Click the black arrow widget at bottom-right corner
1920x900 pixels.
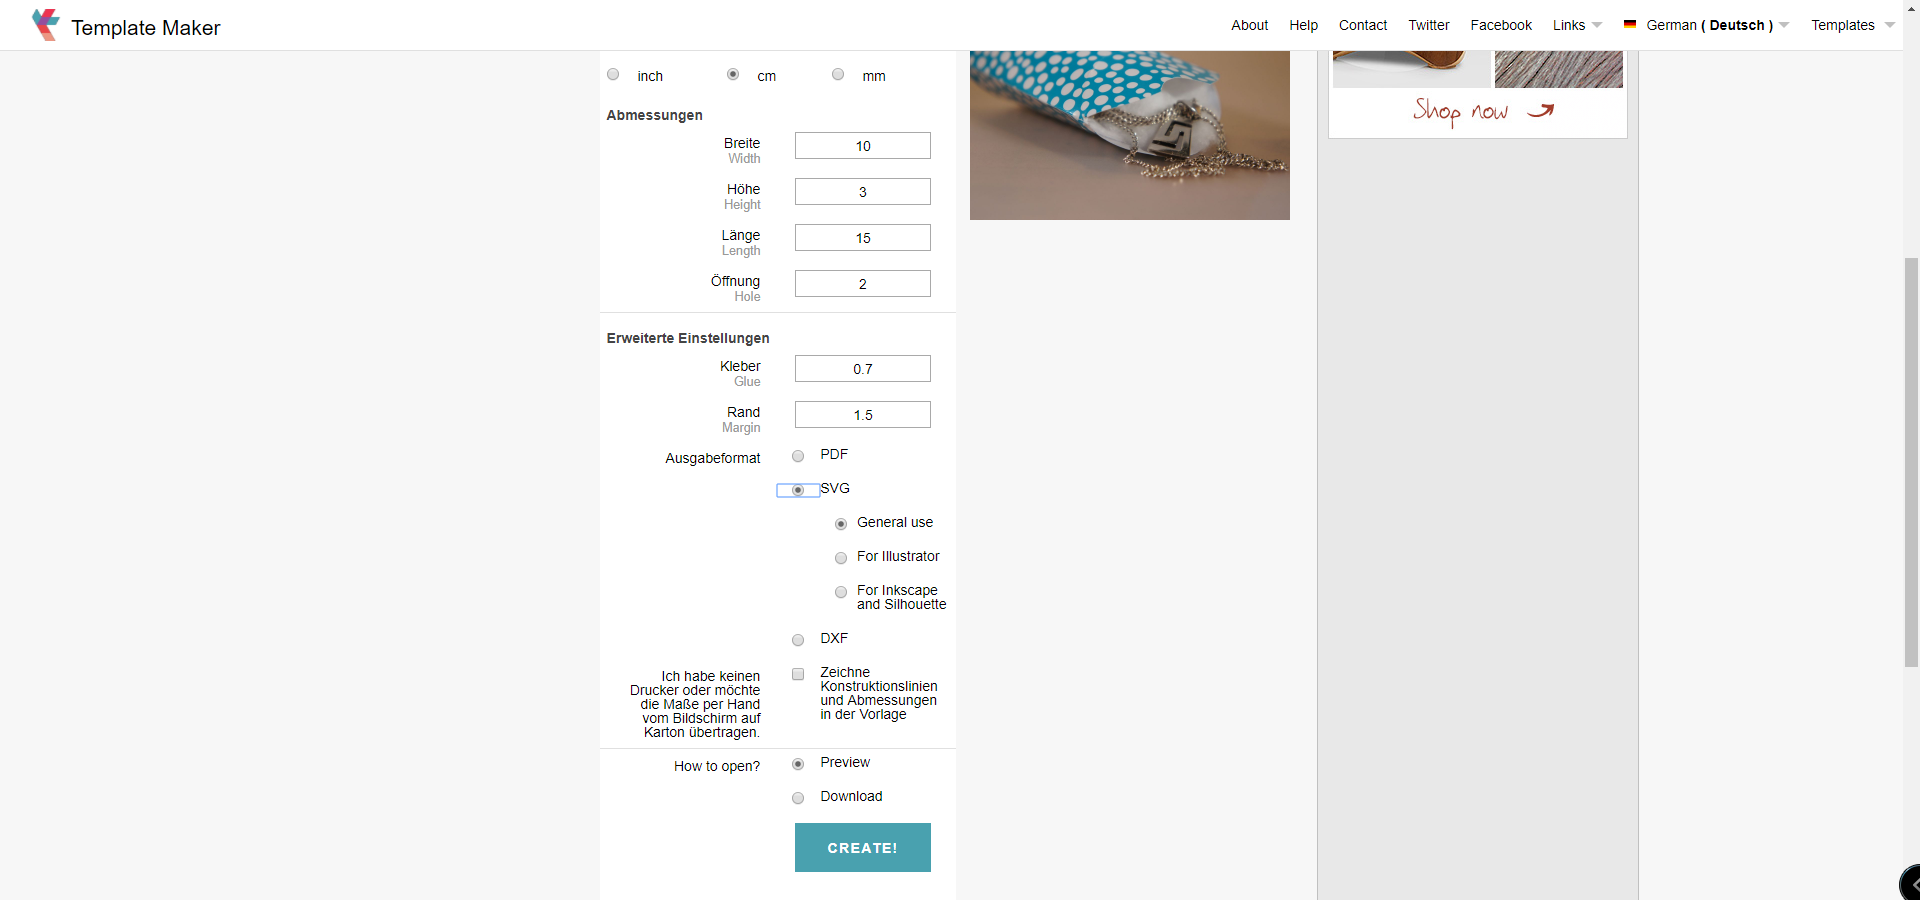pyautogui.click(x=1910, y=883)
